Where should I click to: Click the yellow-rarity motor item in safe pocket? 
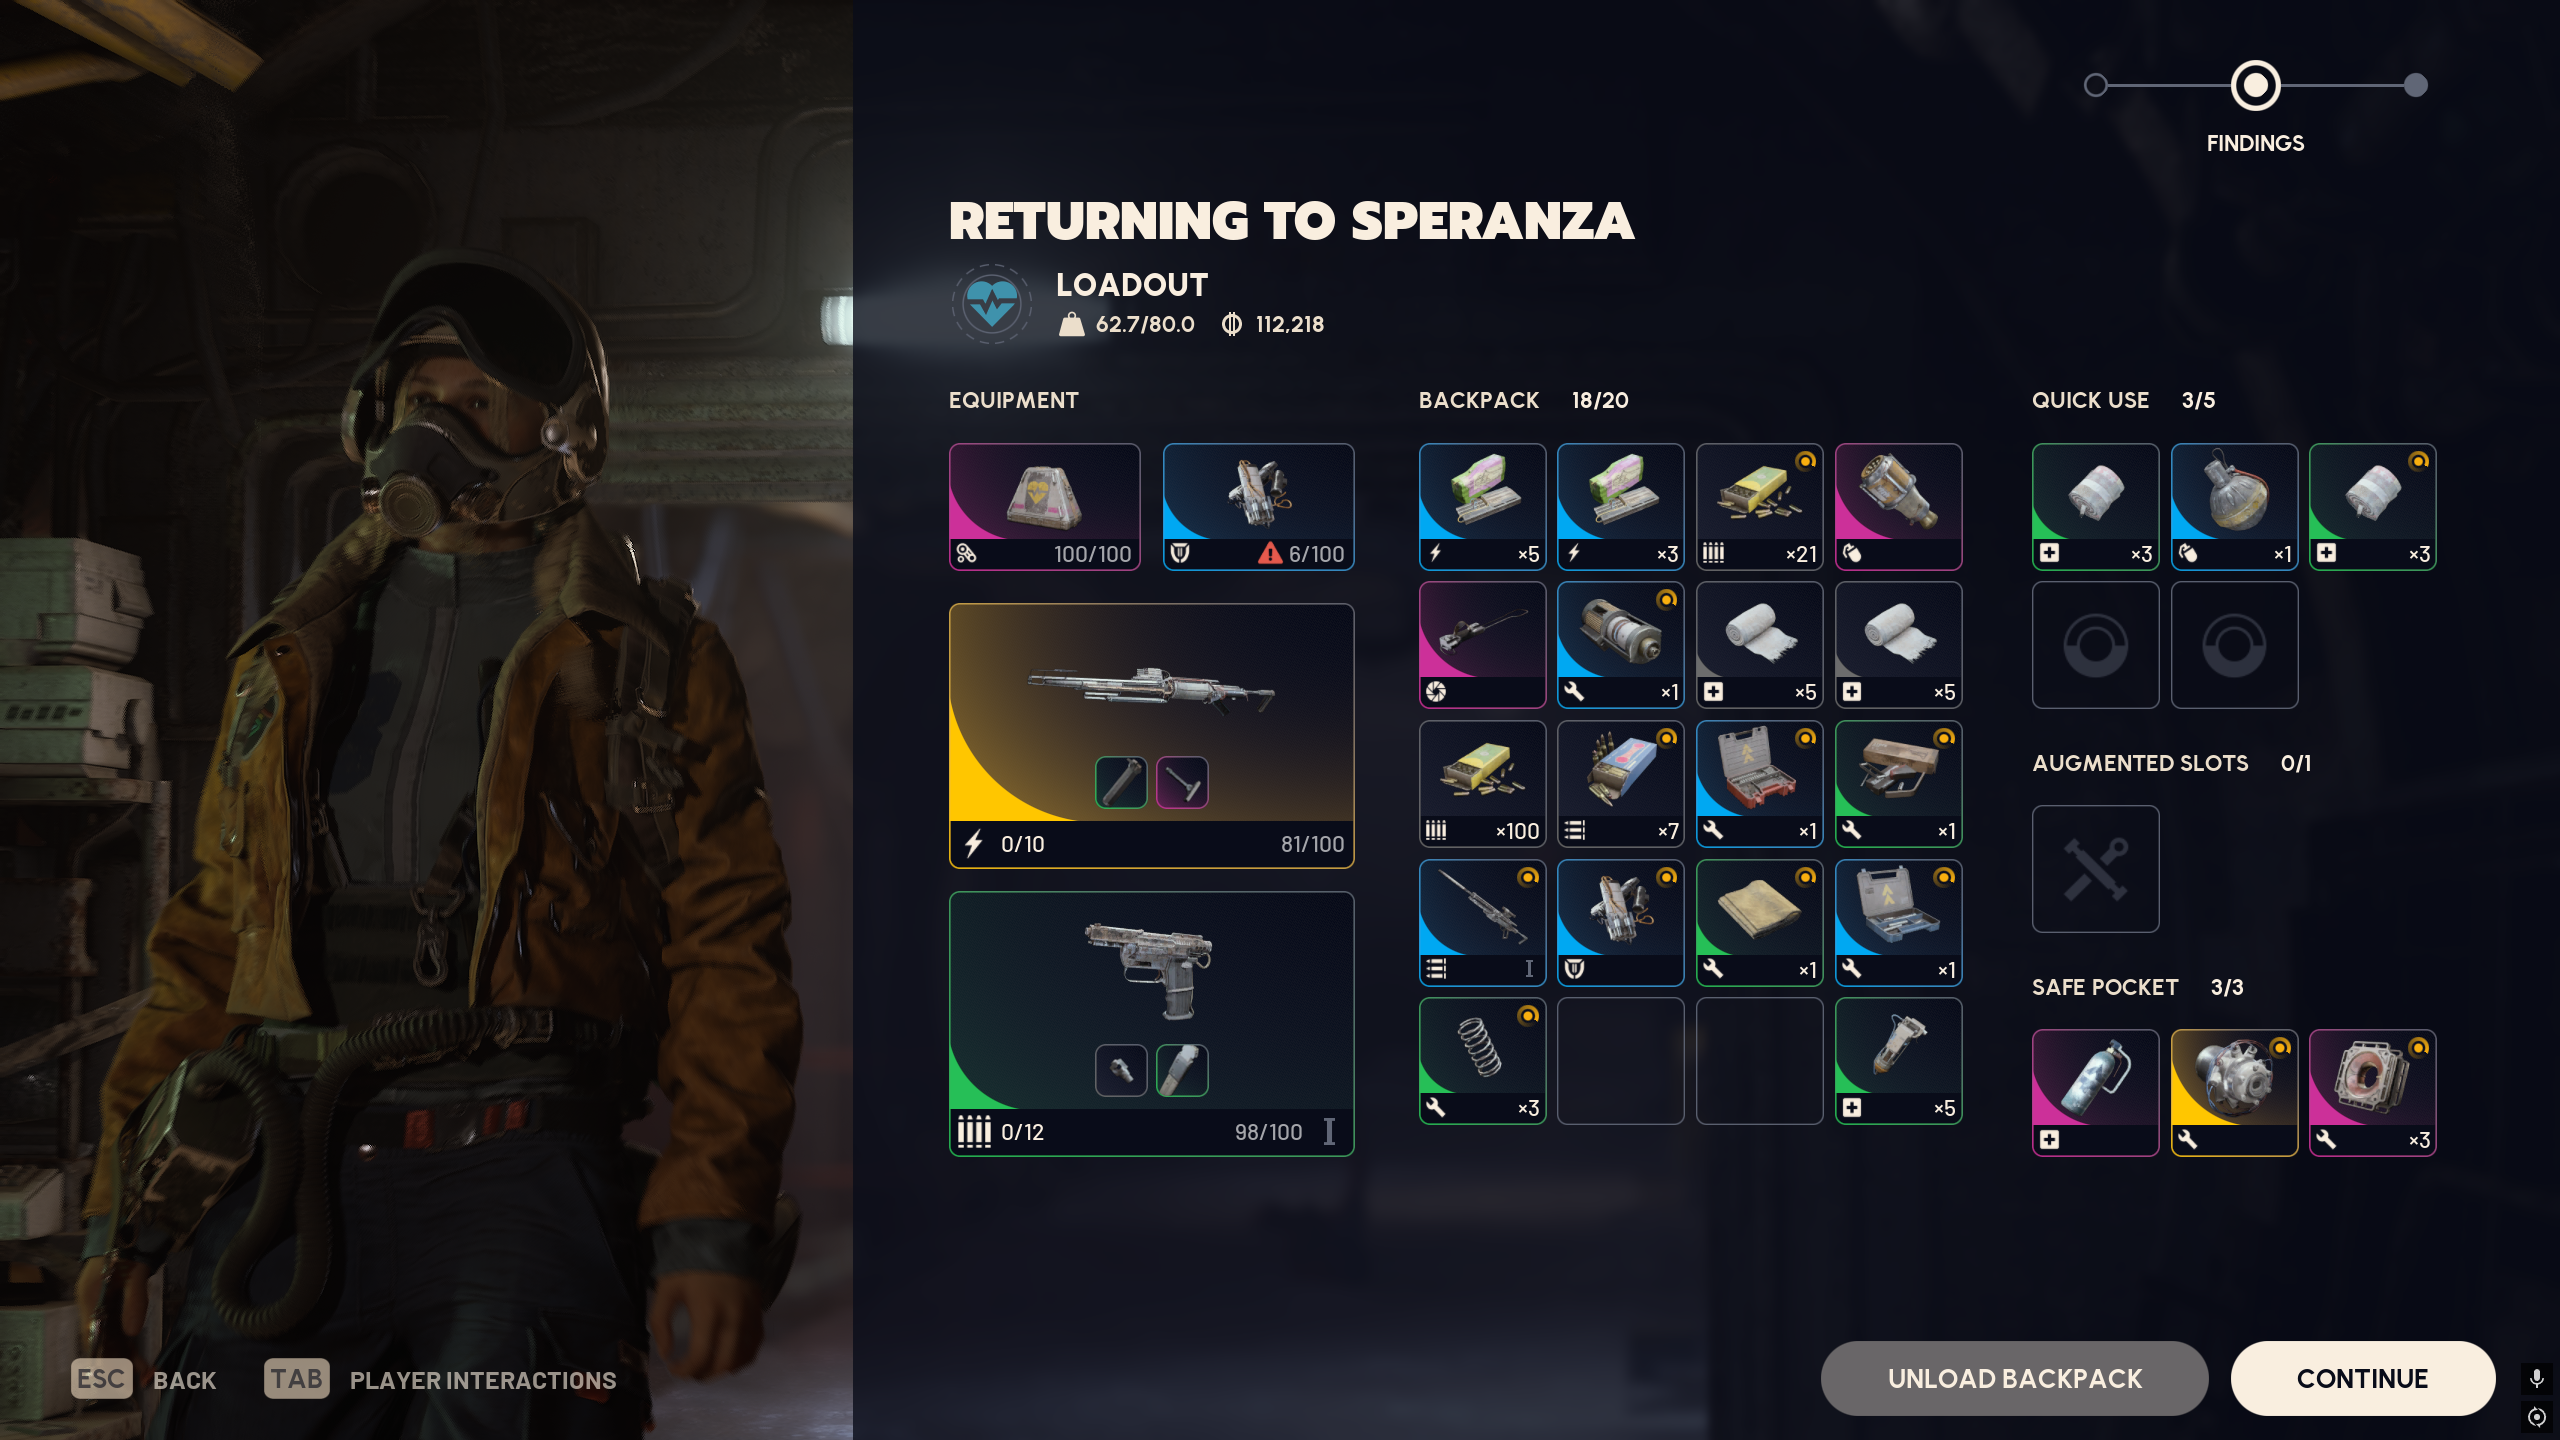(2234, 1093)
